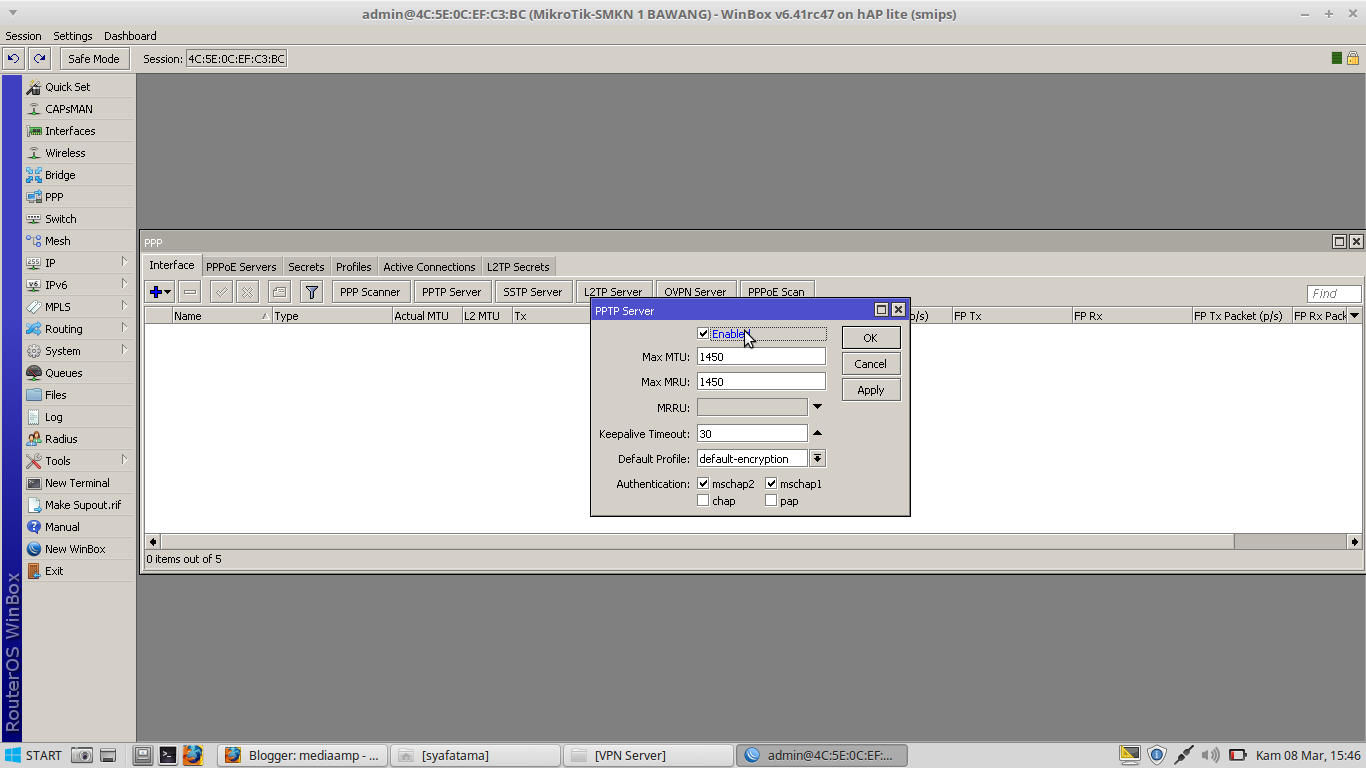Click the enable (checkmark) button in PPP toolbar
1366x768 pixels.
pos(221,292)
